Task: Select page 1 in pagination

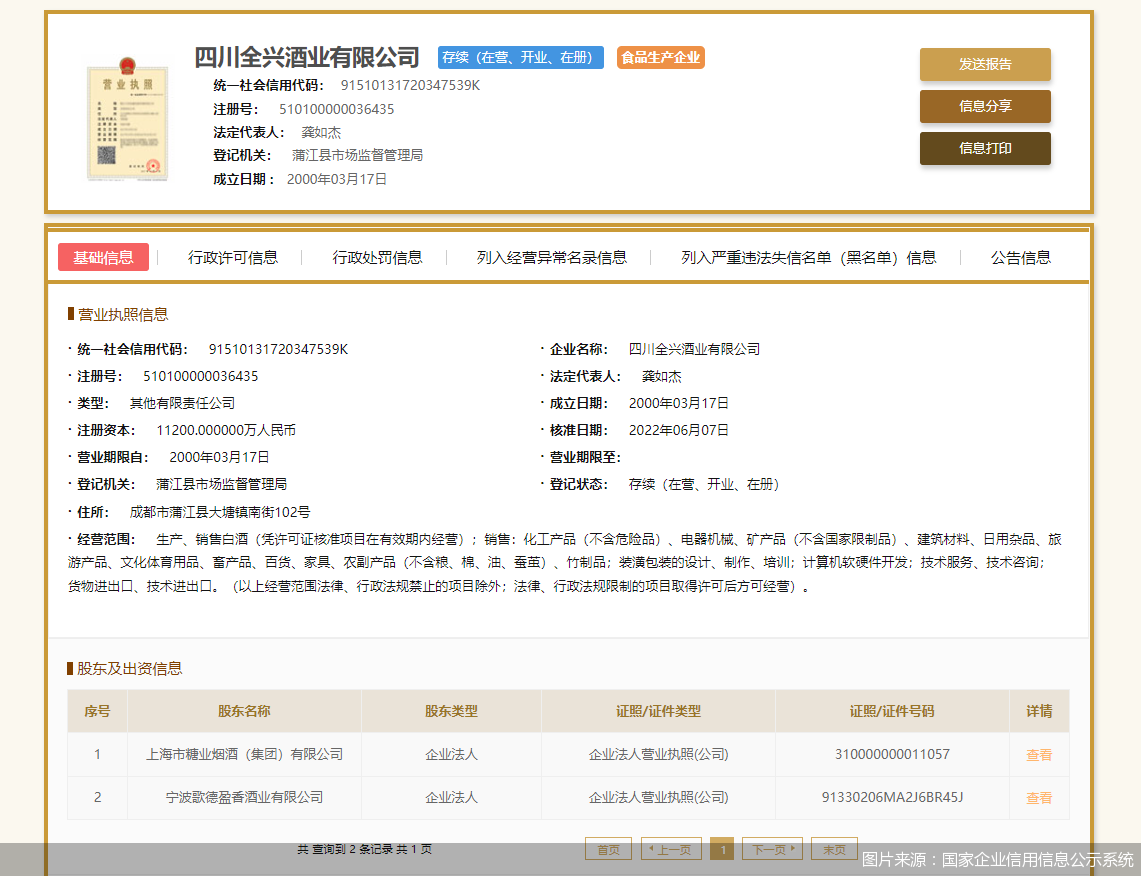Action: [x=722, y=849]
